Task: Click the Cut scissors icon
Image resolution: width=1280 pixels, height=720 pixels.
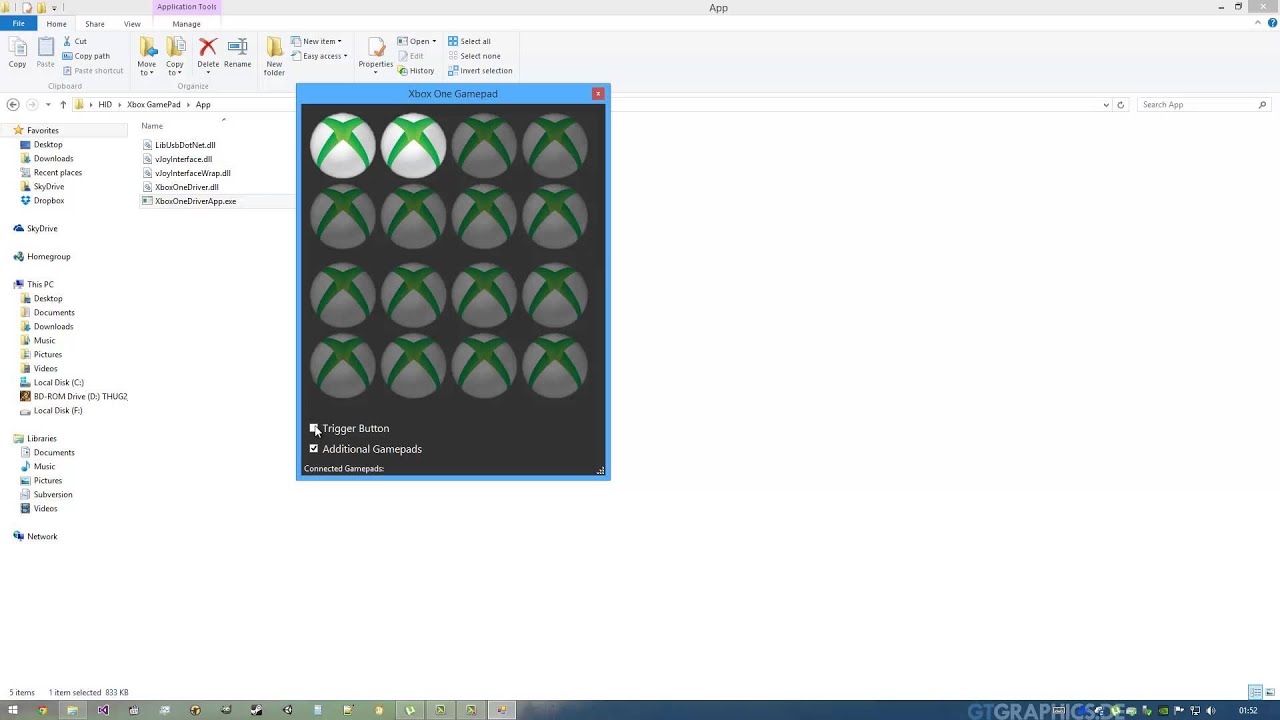Action: (x=67, y=41)
